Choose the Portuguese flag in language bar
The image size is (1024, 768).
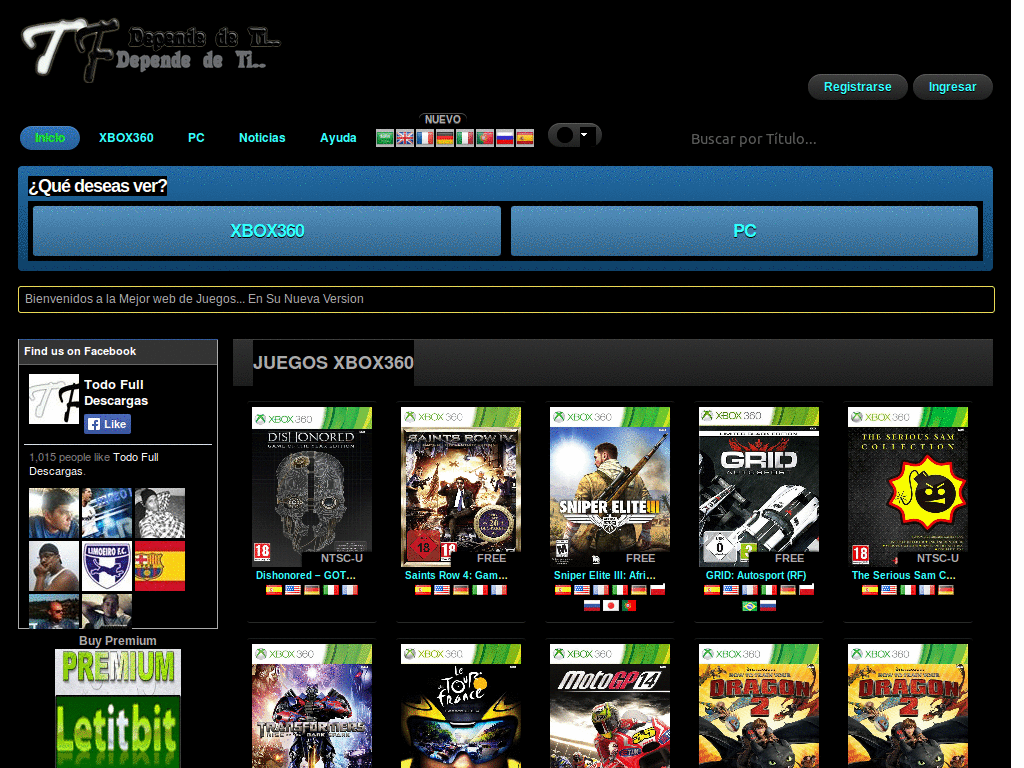485,138
